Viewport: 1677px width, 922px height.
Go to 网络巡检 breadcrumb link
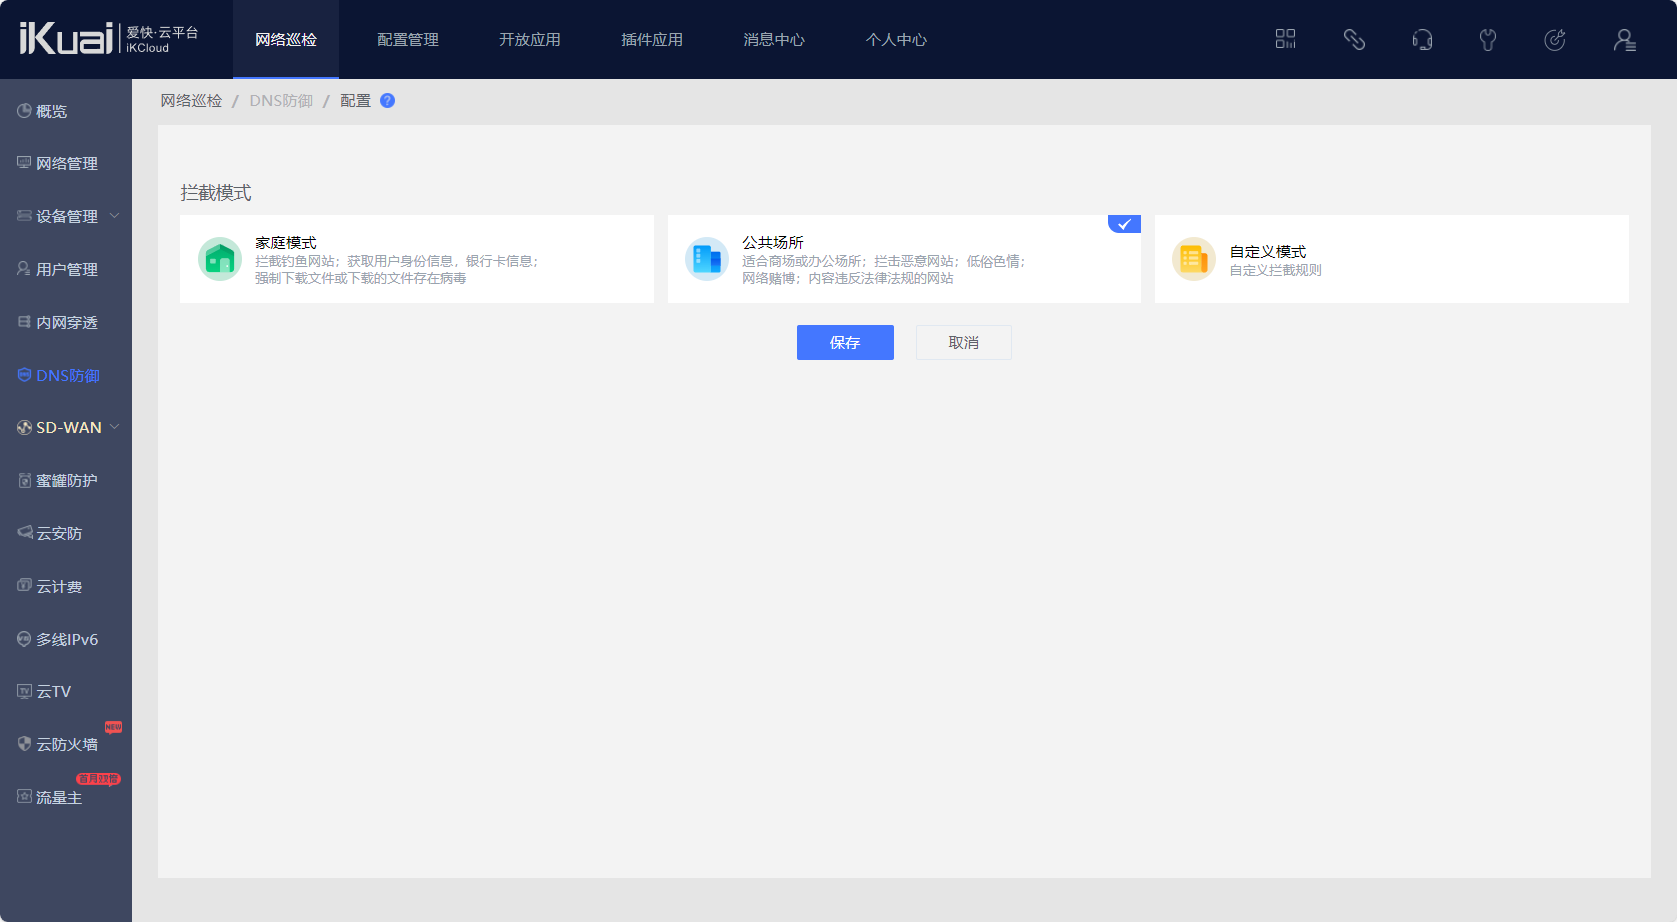click(x=192, y=100)
